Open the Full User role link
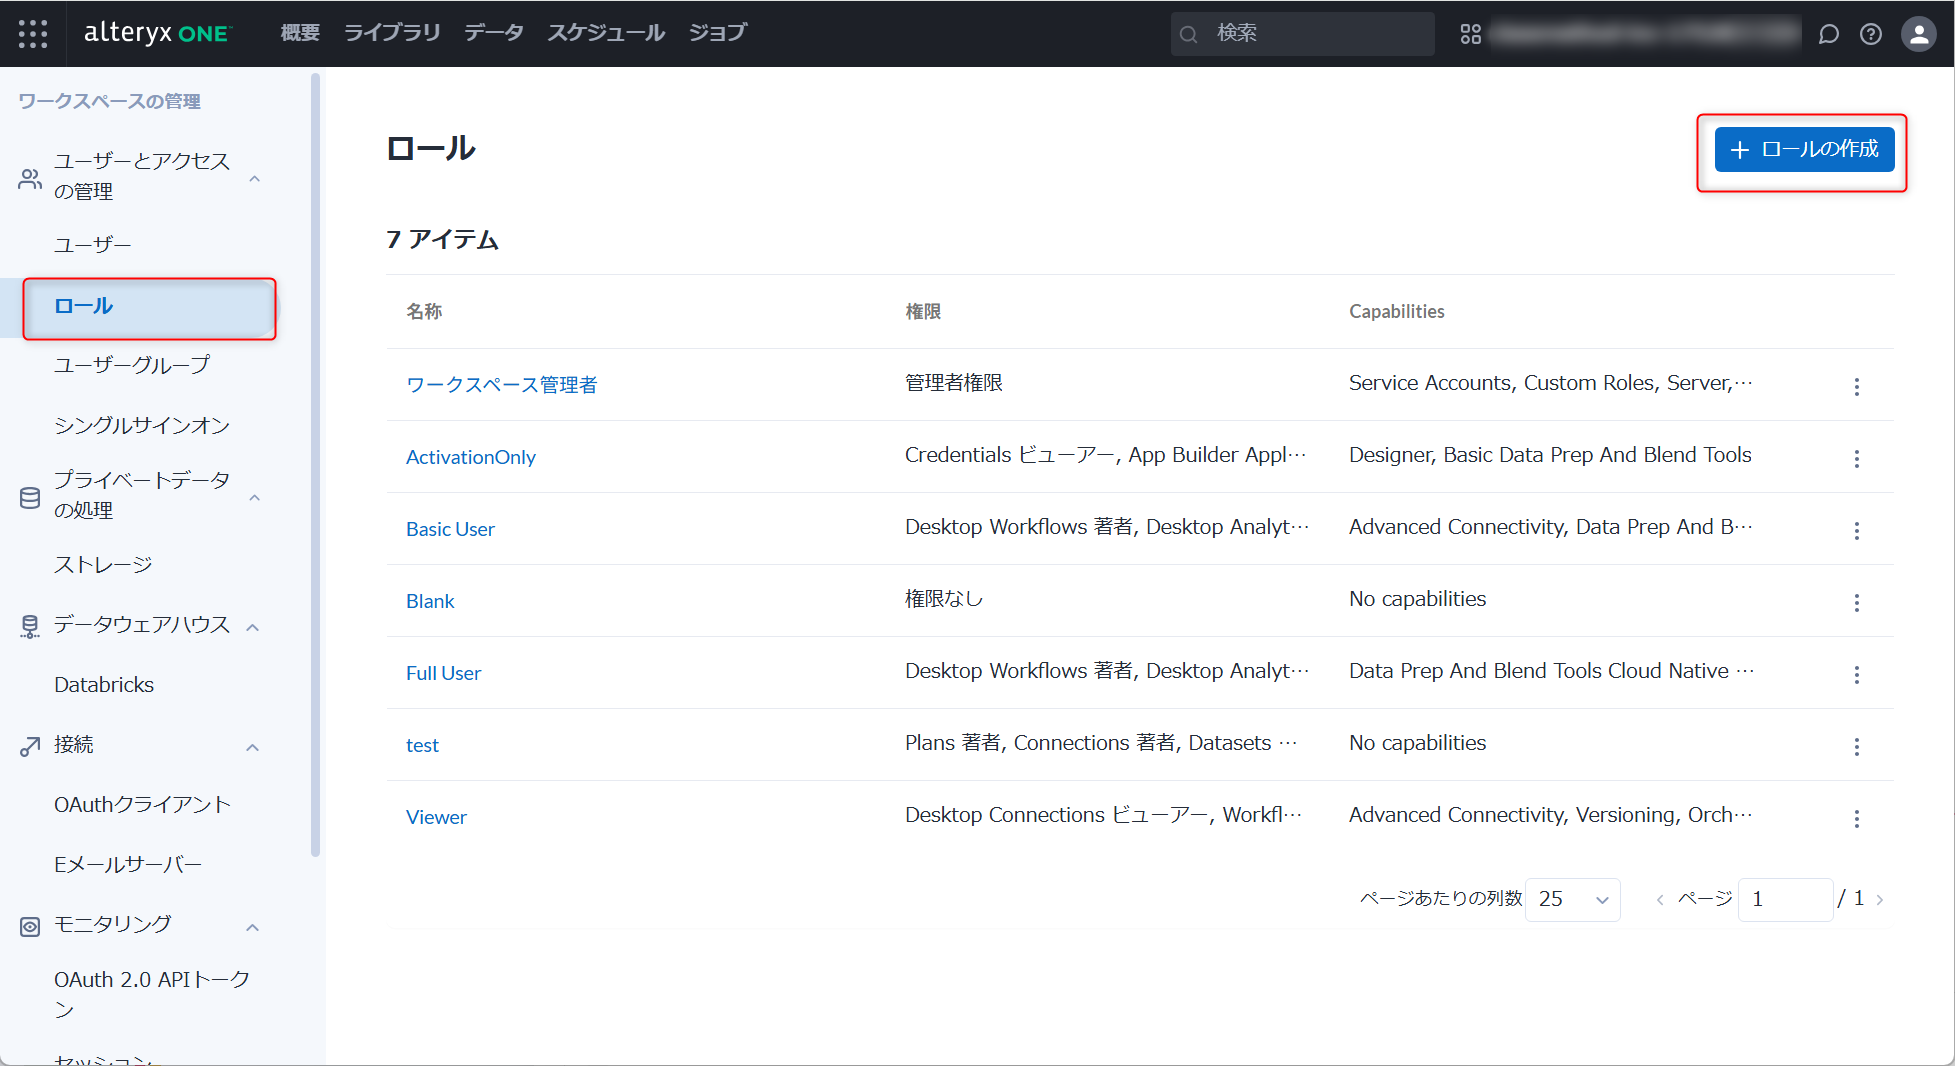The width and height of the screenshot is (1955, 1066). (443, 673)
